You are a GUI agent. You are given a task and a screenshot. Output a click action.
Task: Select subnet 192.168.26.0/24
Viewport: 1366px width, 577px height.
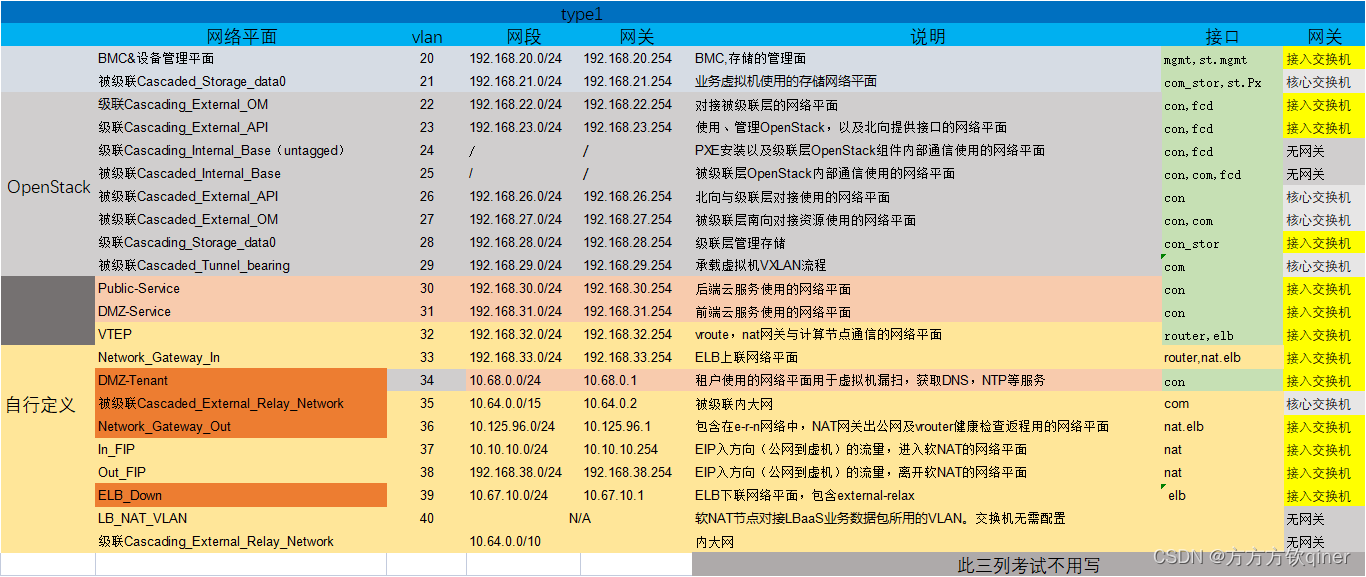tap(523, 197)
